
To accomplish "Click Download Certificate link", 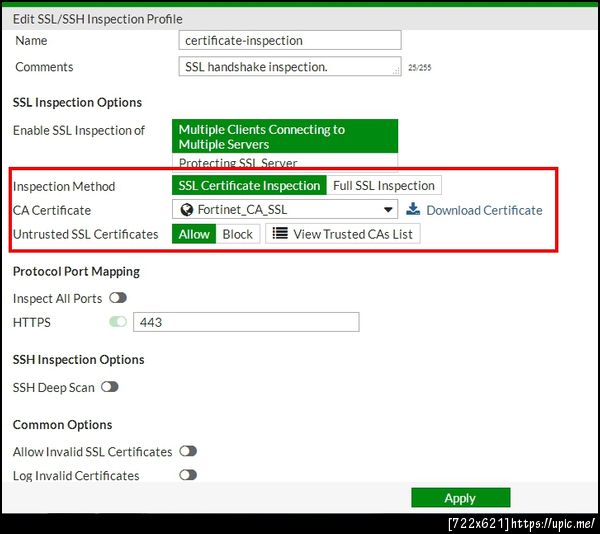I will click(x=484, y=210).
